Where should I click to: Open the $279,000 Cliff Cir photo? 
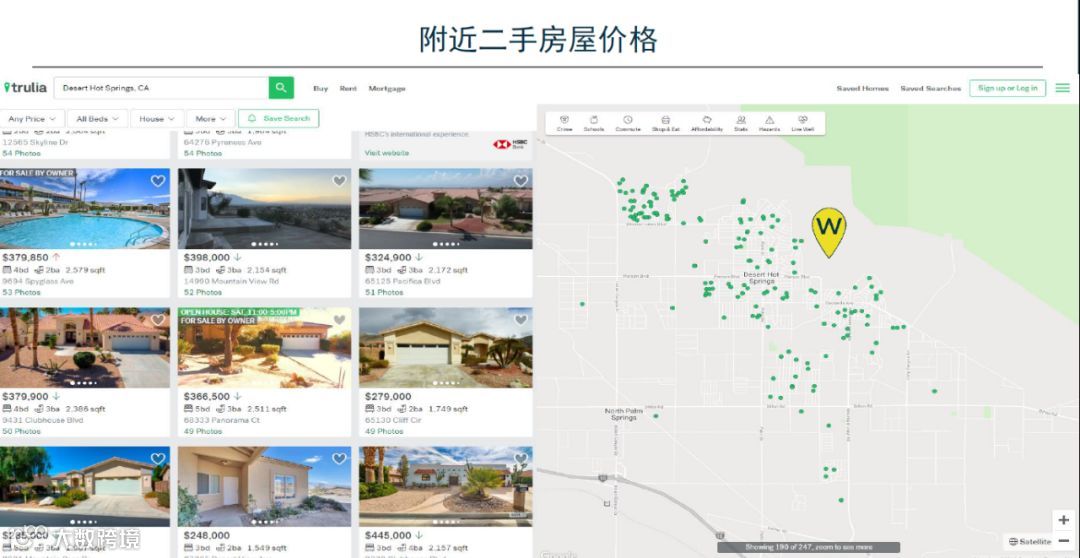[446, 348]
